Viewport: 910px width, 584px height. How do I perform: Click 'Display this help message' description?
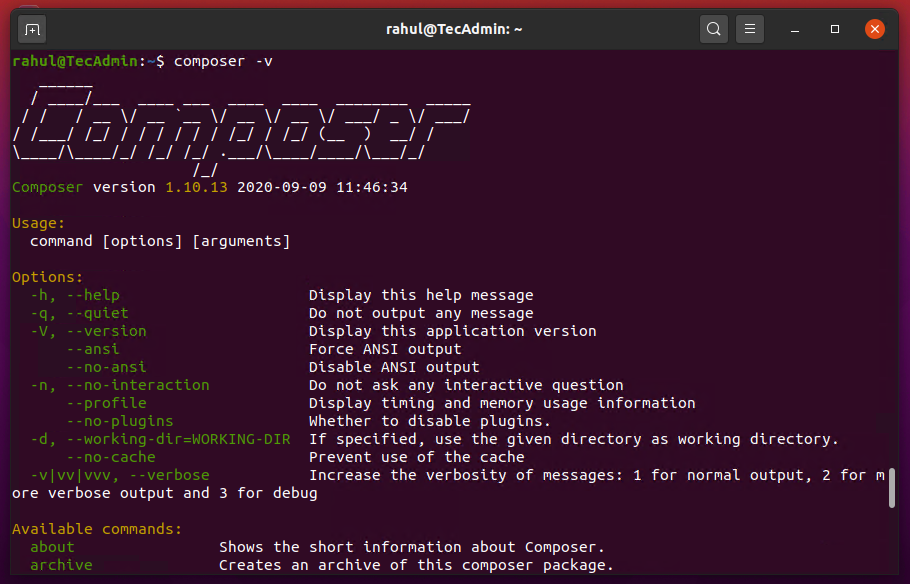tap(421, 295)
